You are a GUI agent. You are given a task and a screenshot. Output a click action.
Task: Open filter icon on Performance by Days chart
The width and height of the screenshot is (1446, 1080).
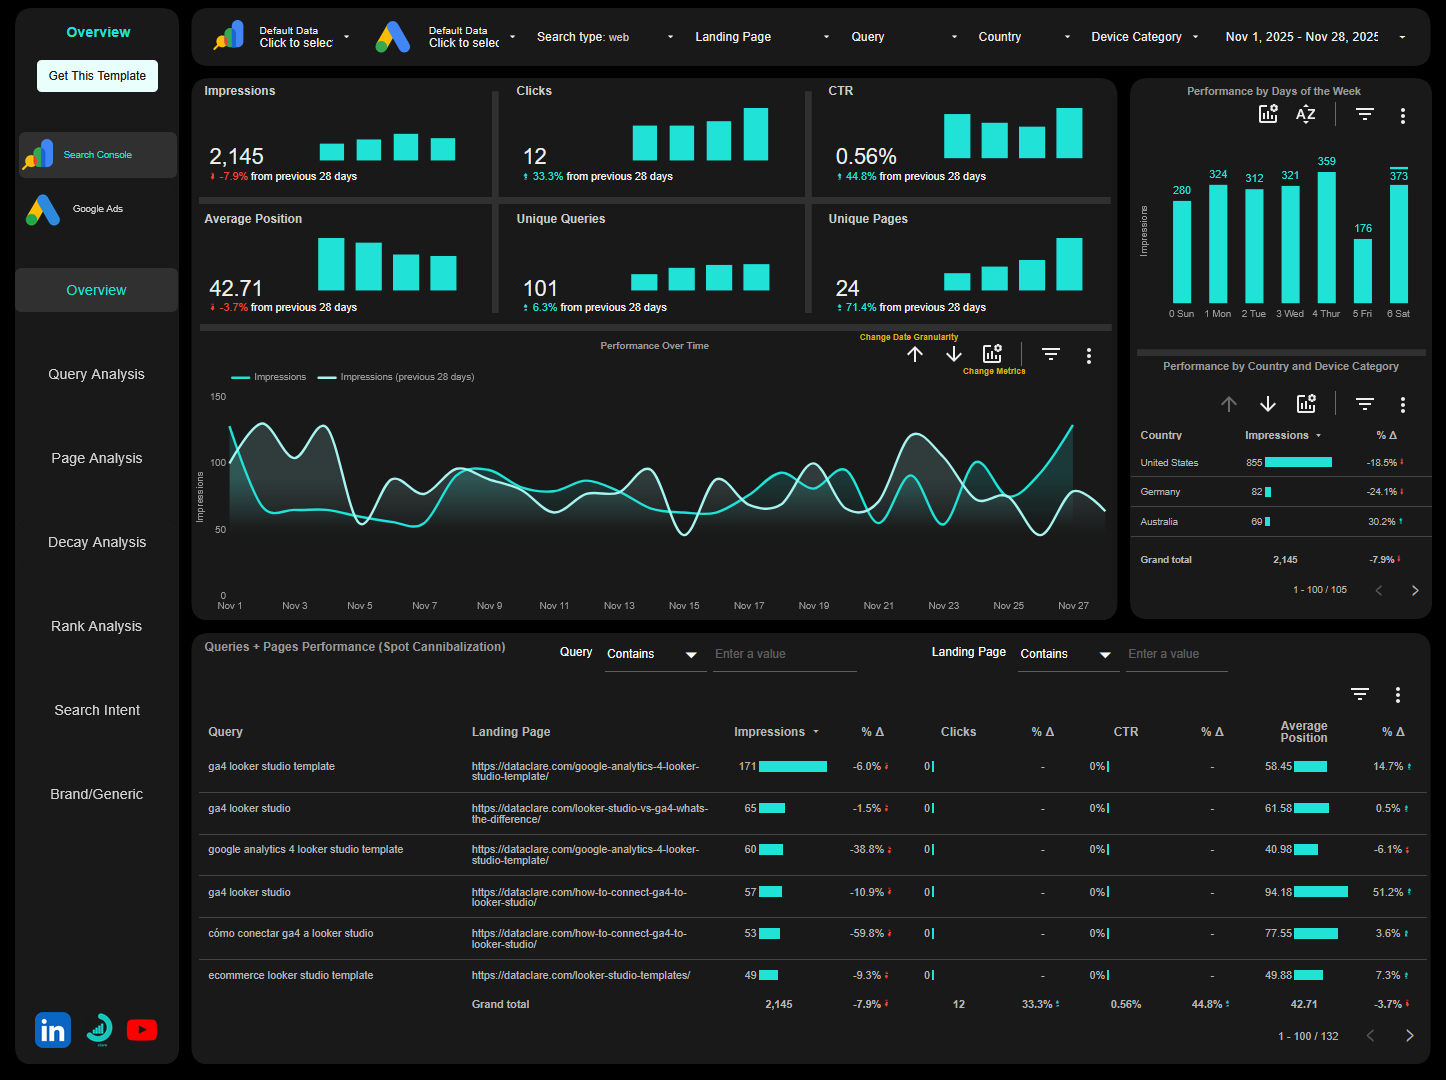tap(1364, 114)
